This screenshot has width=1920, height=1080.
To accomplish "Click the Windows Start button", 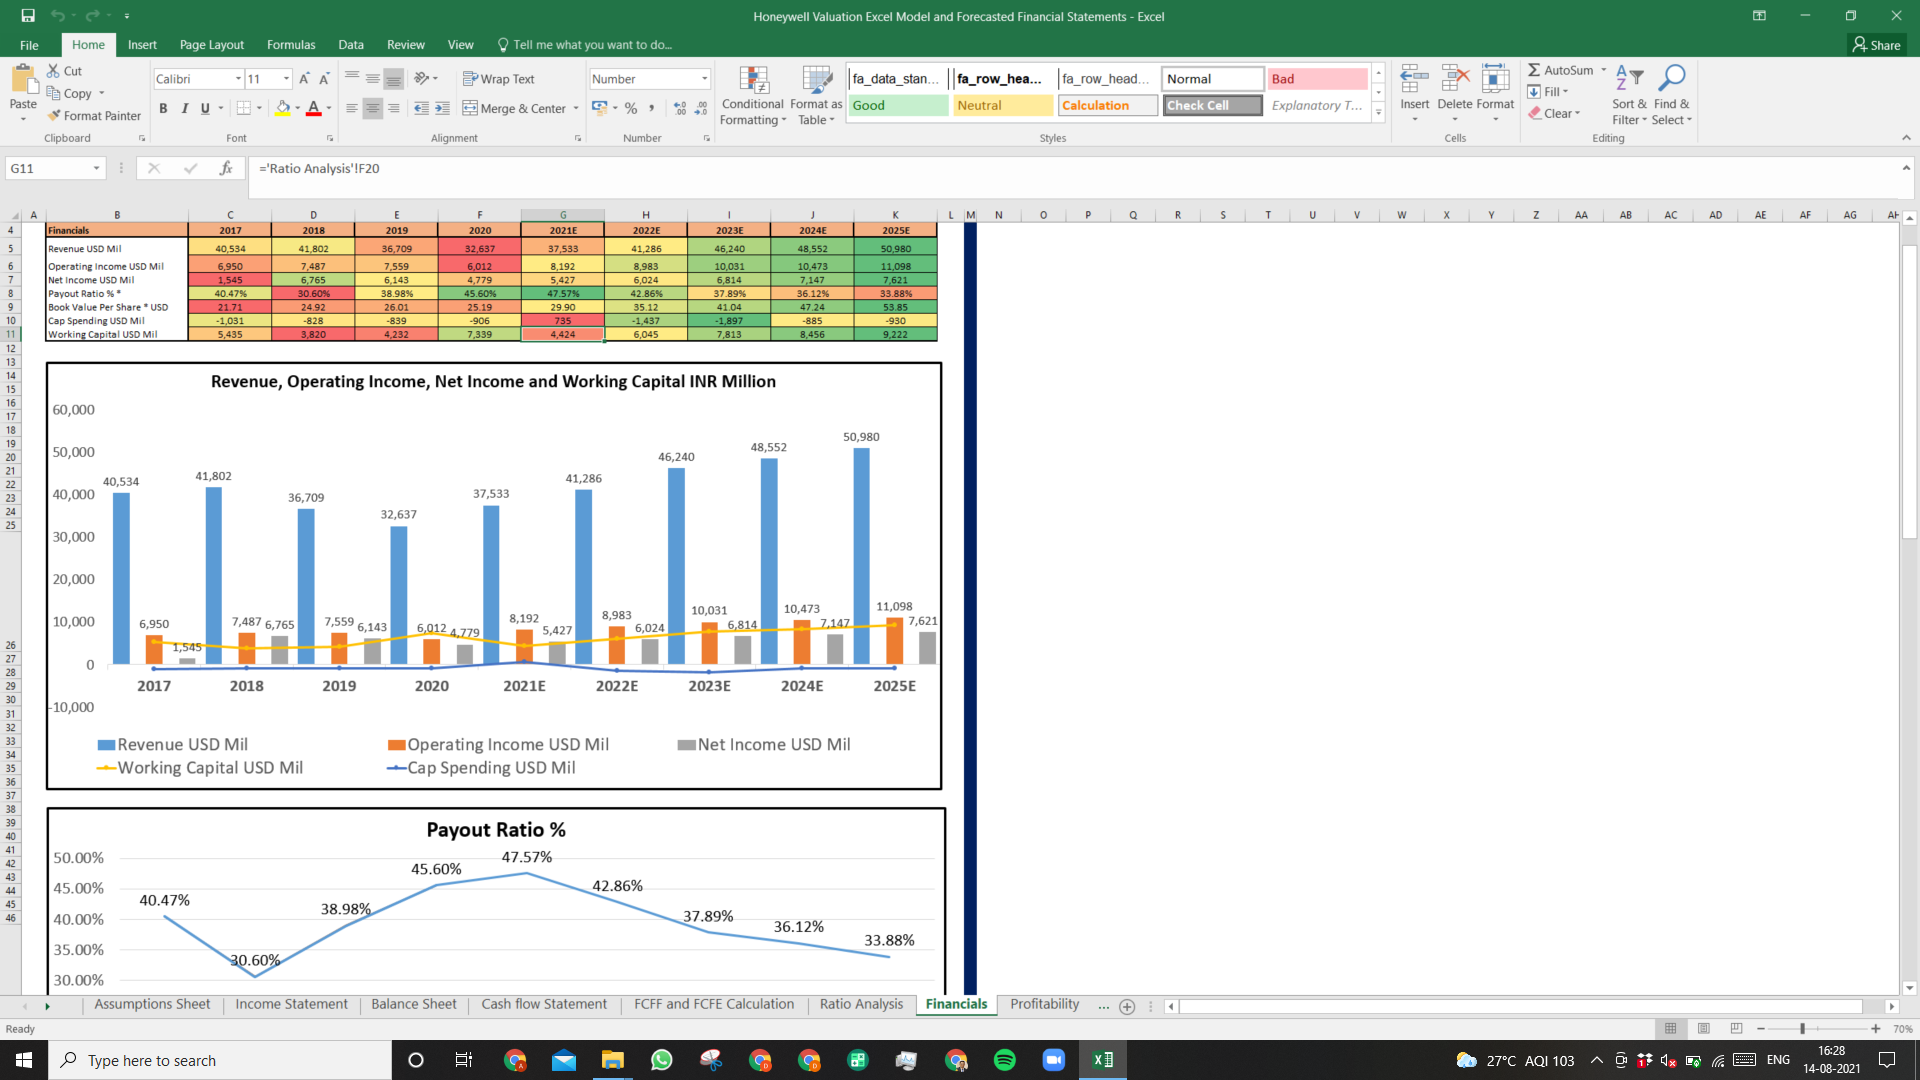I will click(x=24, y=1060).
